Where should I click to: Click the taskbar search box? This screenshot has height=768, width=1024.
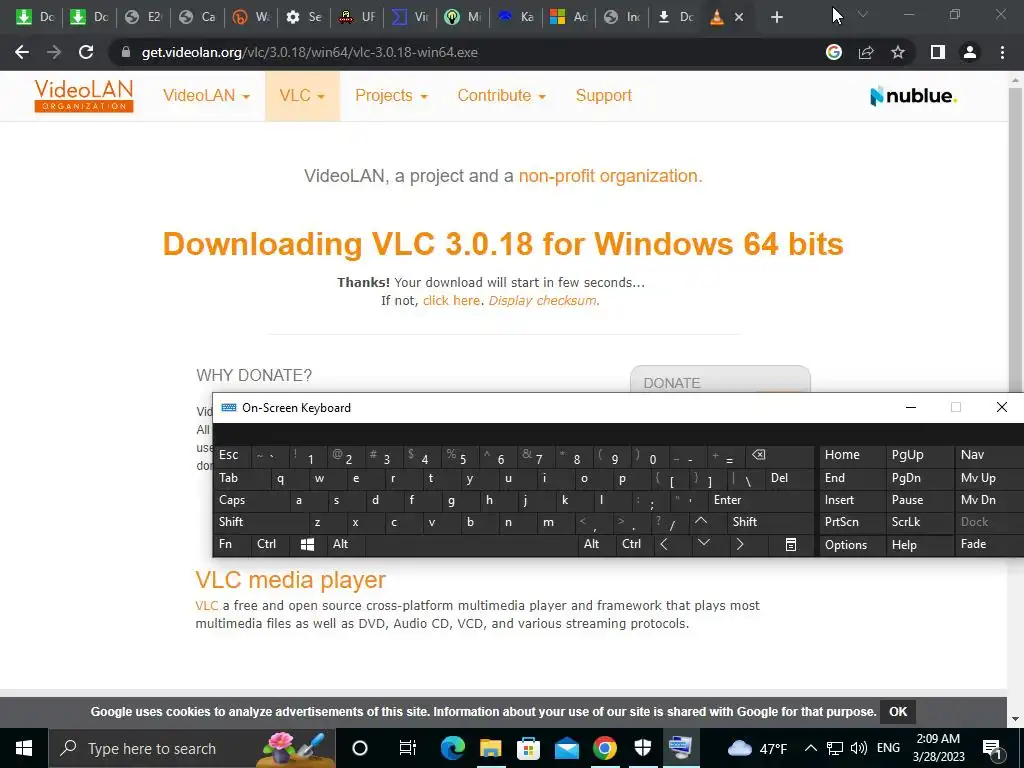pos(193,748)
